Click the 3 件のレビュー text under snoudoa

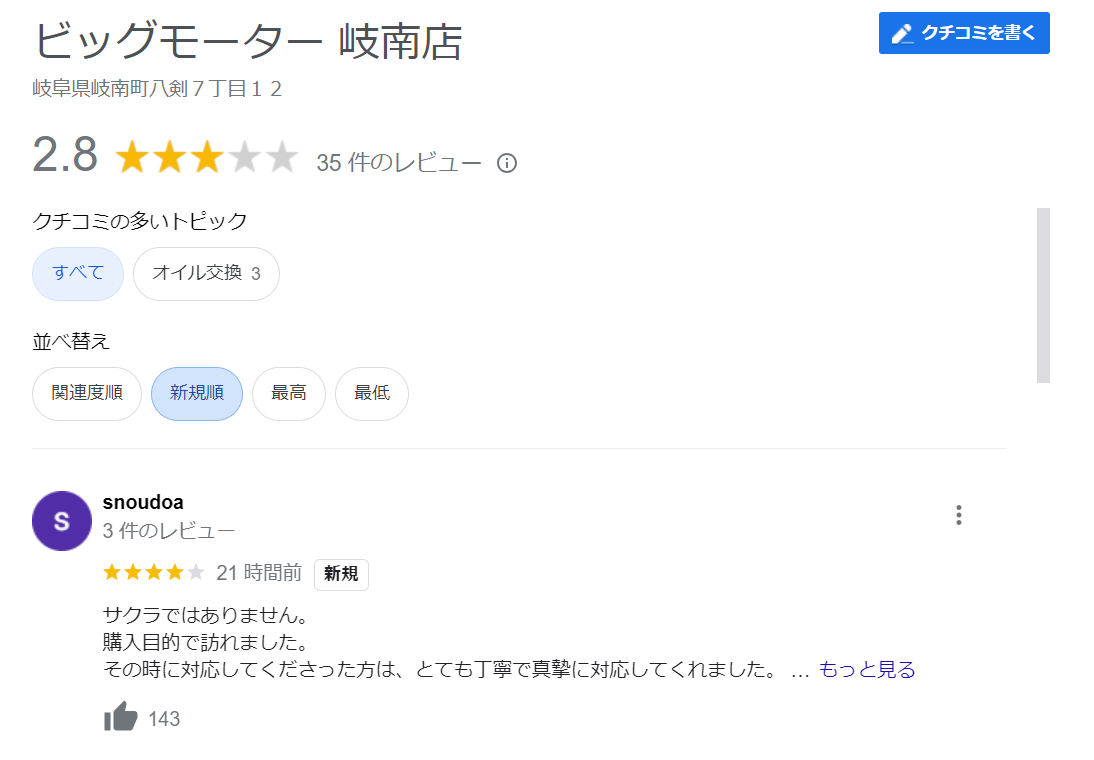[169, 530]
